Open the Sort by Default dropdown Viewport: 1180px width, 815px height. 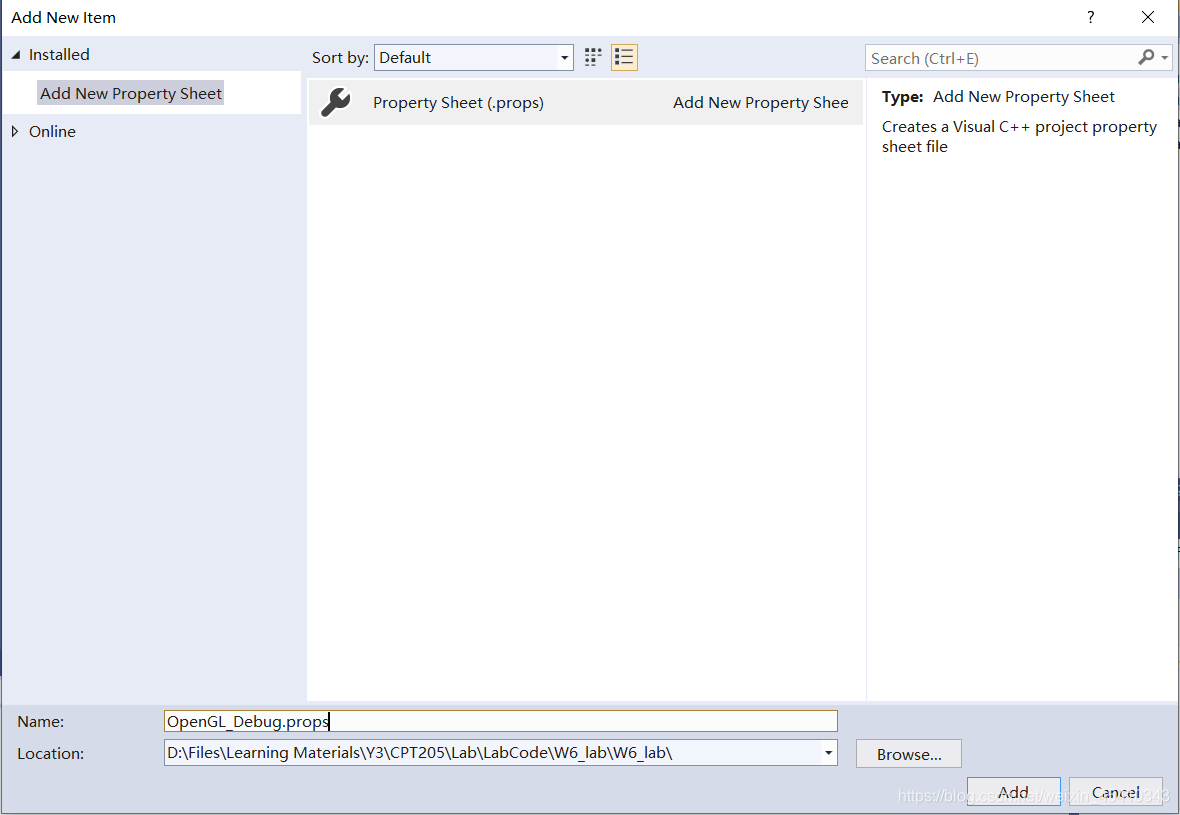[473, 57]
